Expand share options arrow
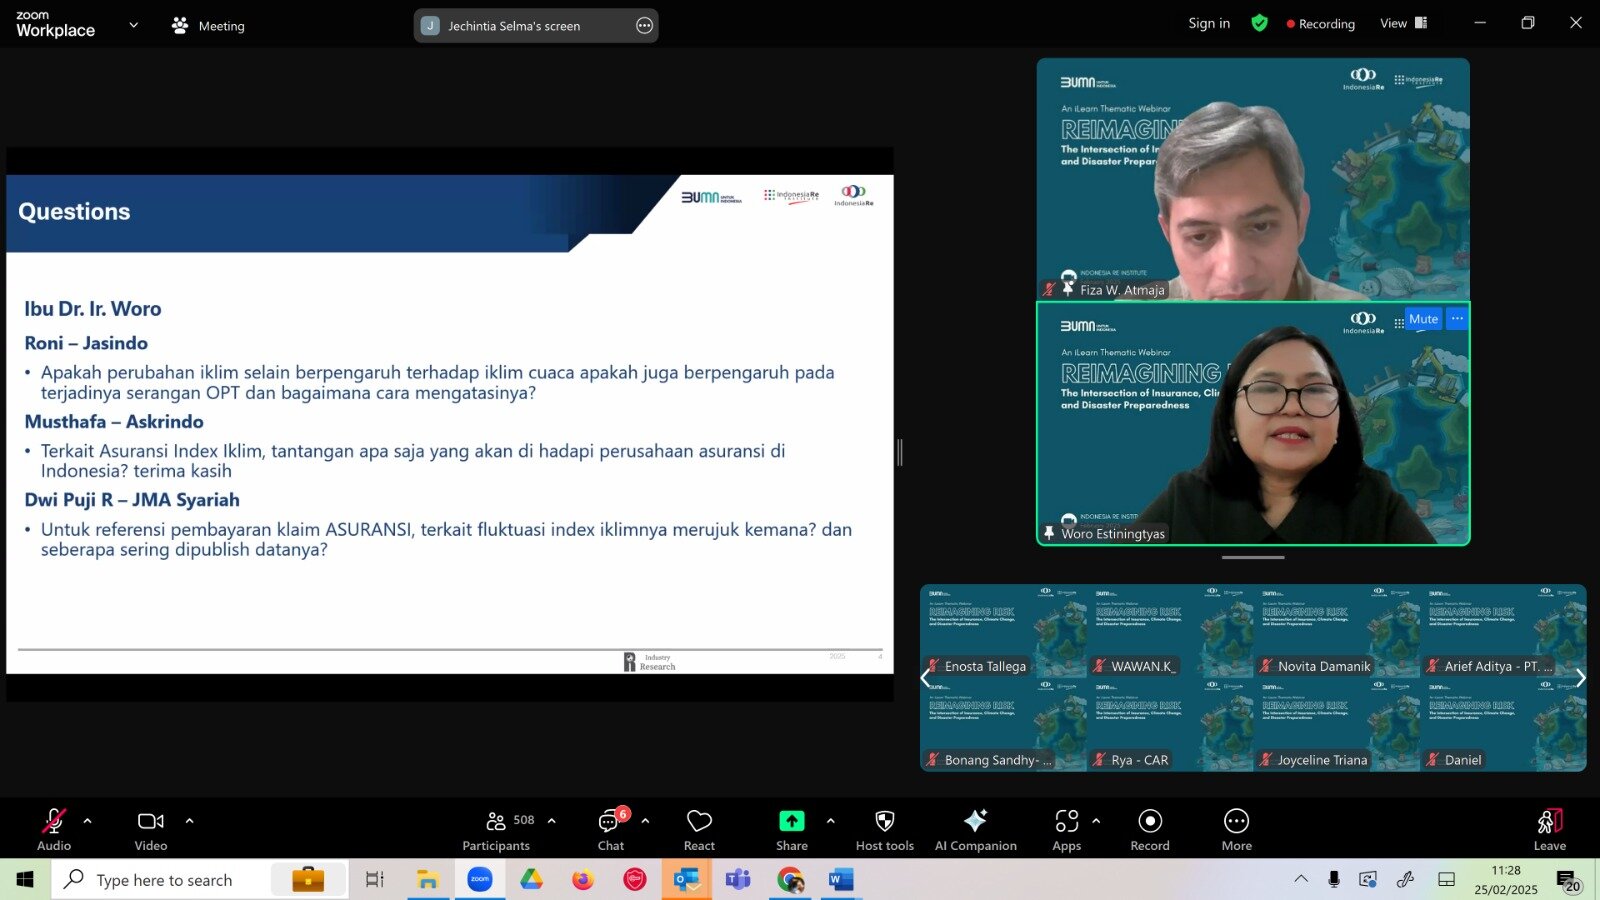The width and height of the screenshot is (1600, 900). coord(830,821)
